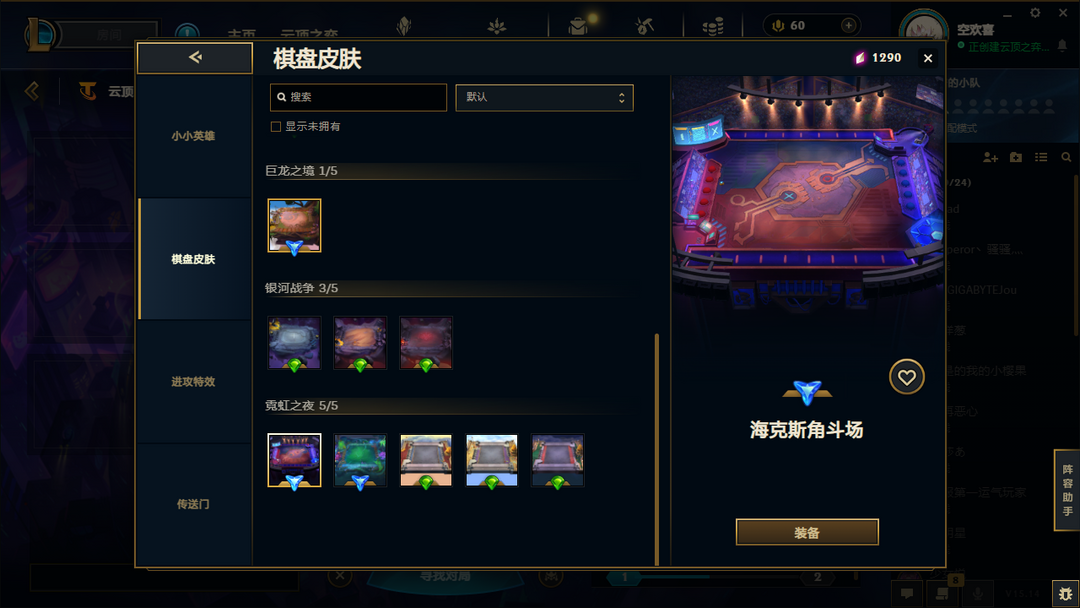Select the 巨龙之境 arena thumbnail
1080x608 pixels.
(294, 226)
